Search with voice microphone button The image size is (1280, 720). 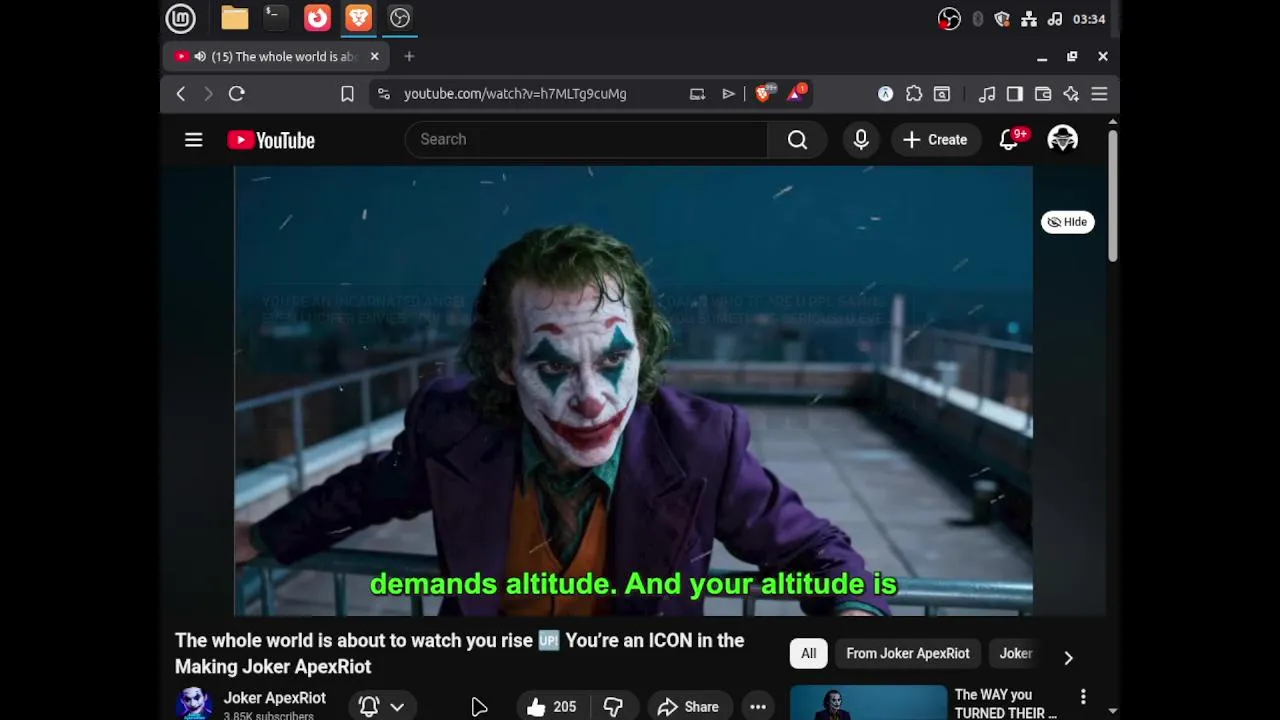[861, 140]
